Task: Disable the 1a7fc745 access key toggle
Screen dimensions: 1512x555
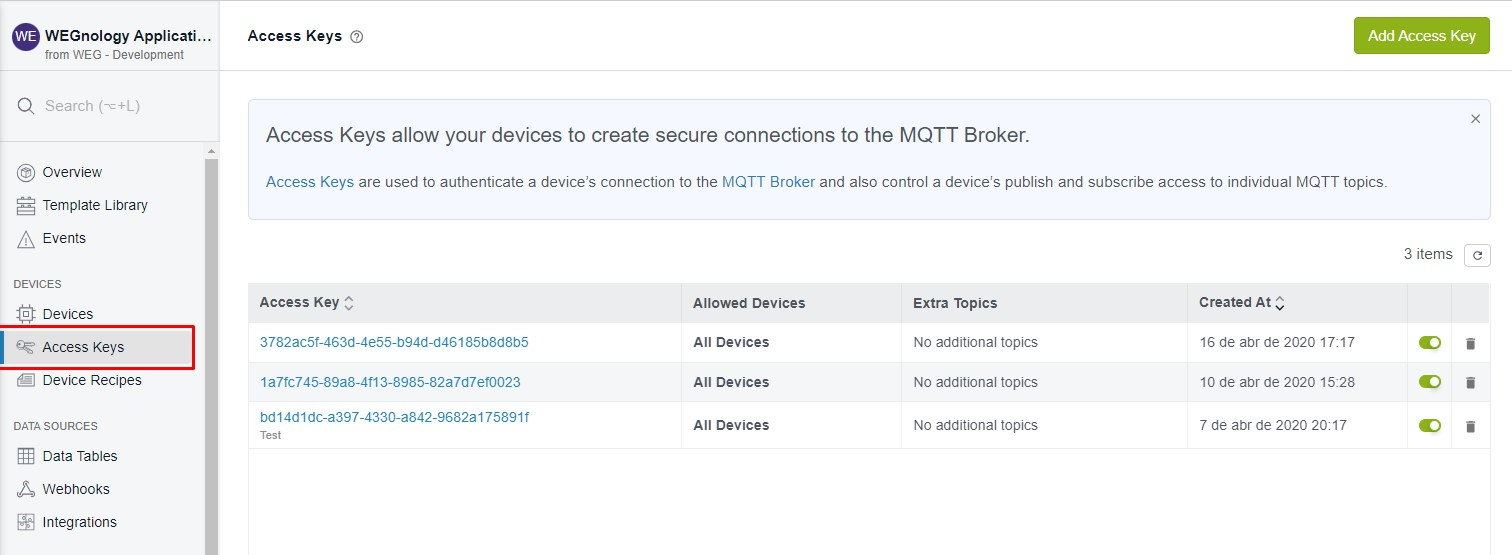Action: pos(1430,382)
